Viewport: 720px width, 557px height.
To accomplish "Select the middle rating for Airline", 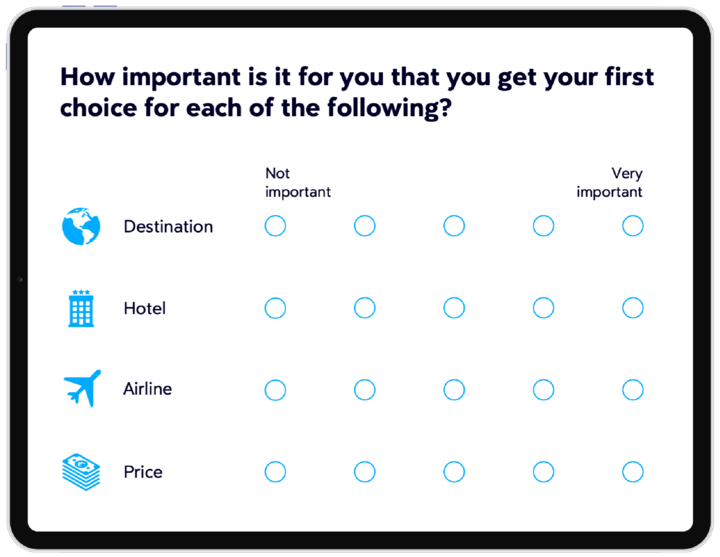I will (x=454, y=389).
